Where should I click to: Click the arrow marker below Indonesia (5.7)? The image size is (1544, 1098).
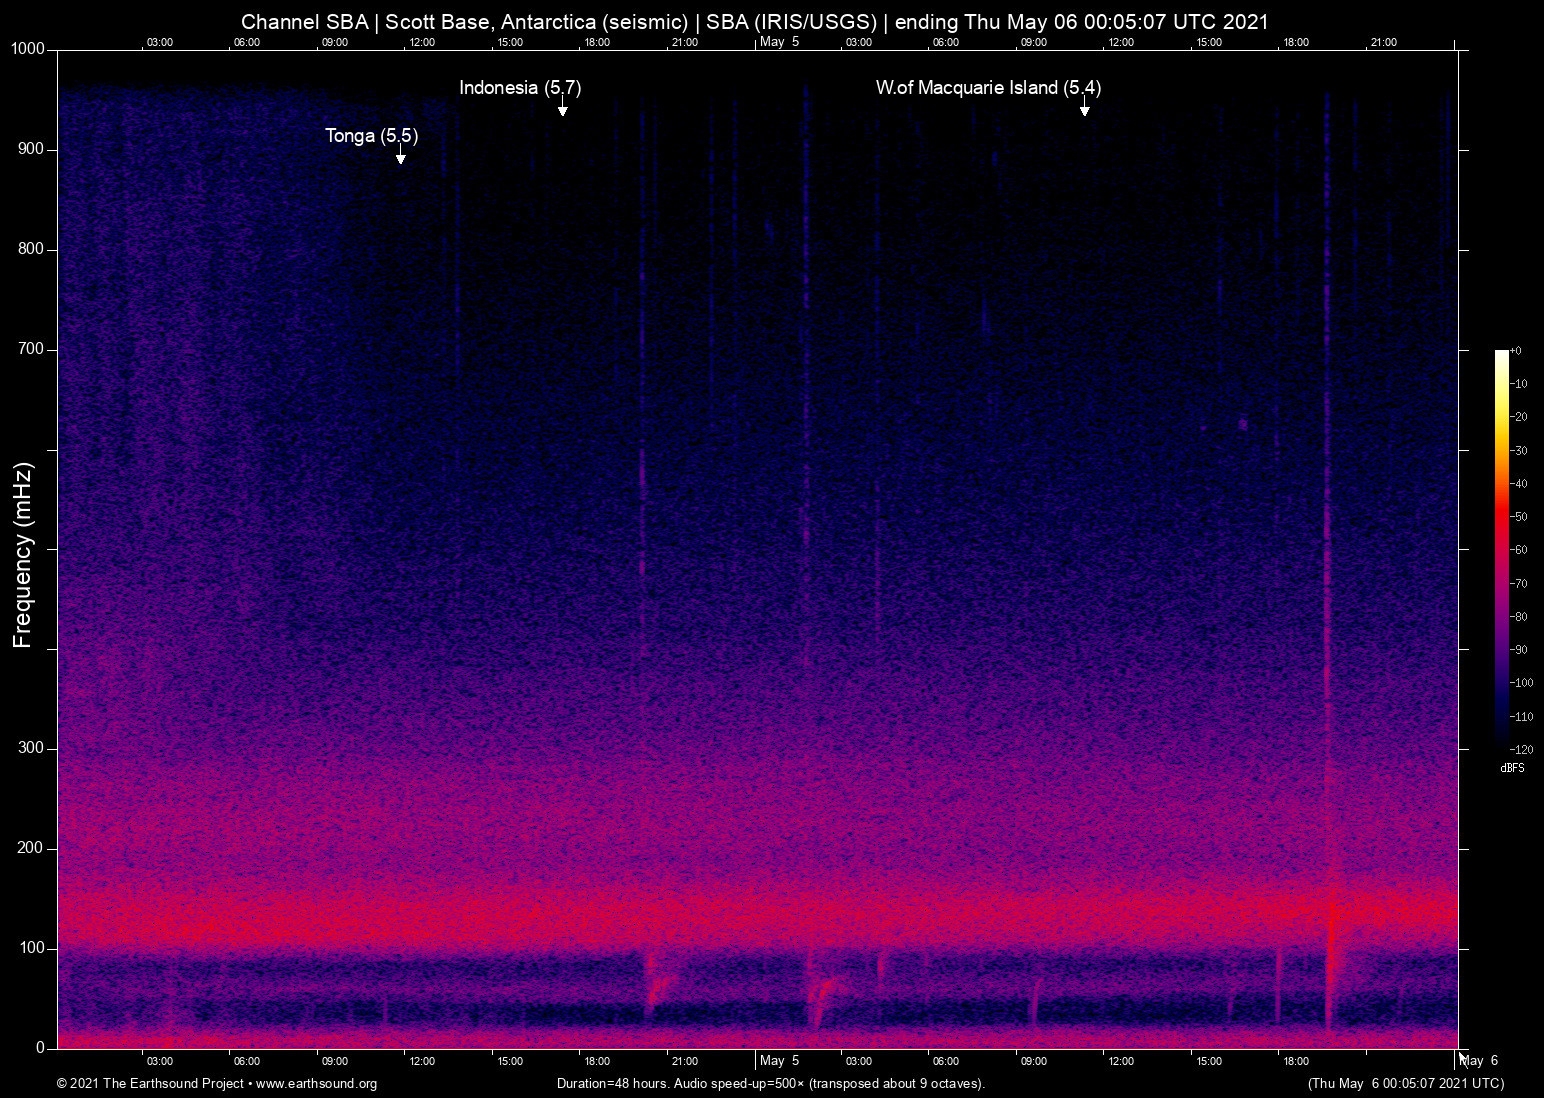tap(563, 108)
